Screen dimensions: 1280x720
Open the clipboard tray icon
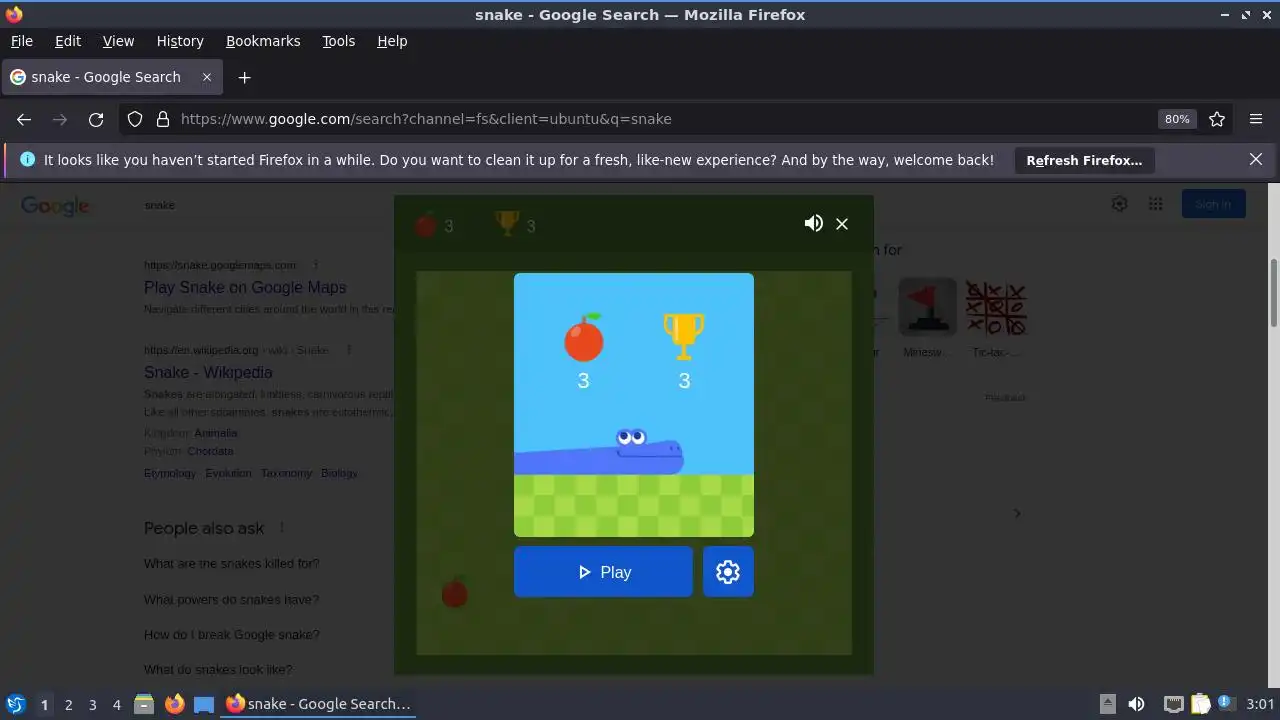click(x=1200, y=704)
